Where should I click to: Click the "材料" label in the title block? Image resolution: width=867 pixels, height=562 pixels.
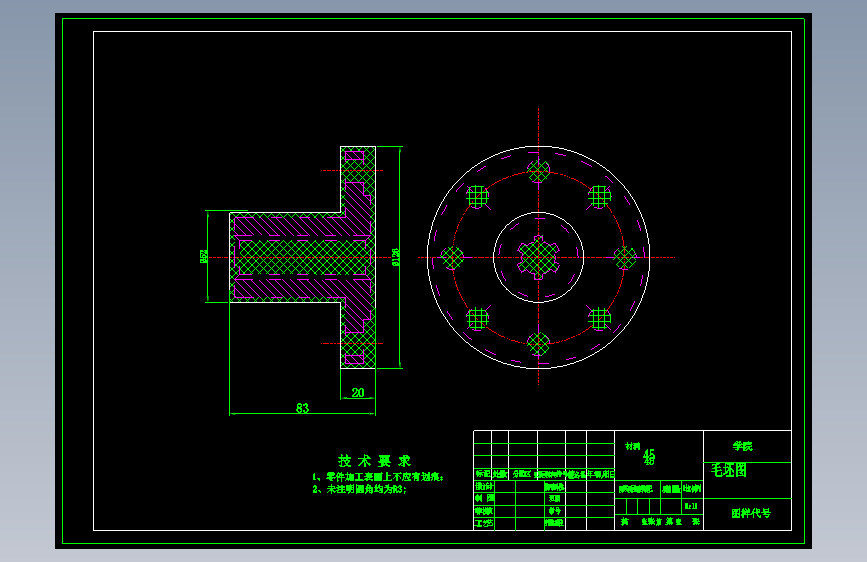[x=633, y=446]
